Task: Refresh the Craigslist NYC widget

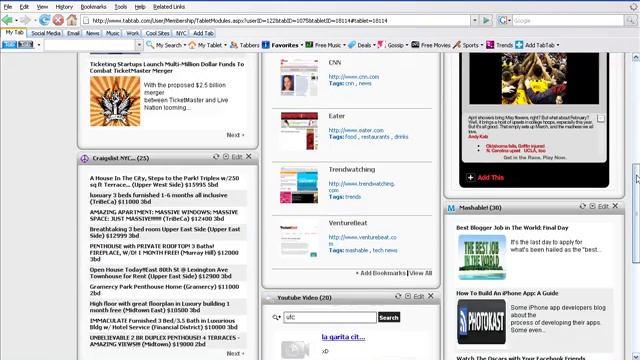Action: 216,157
